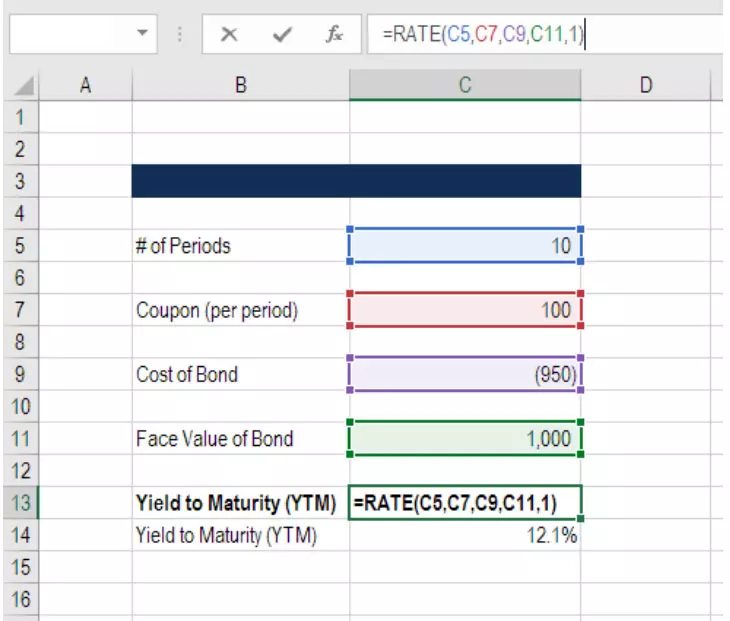Click cell C5 containing 10

(x=465, y=245)
